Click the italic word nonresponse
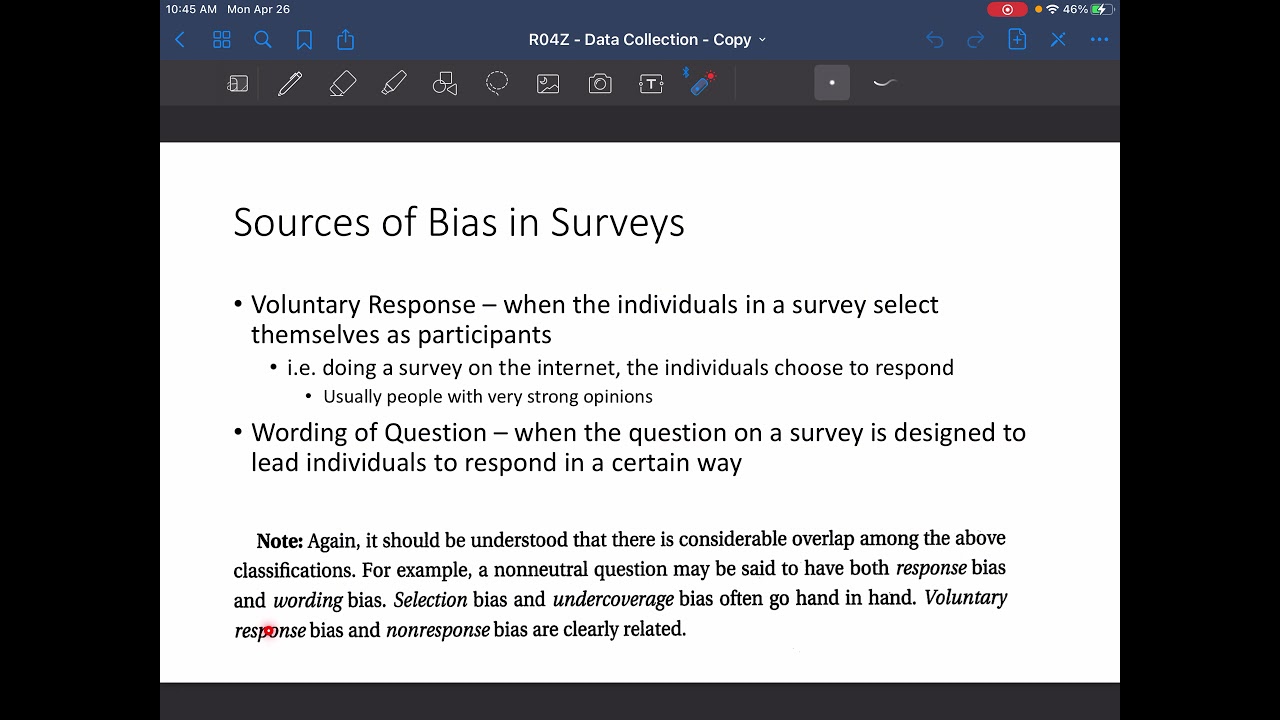Image resolution: width=1280 pixels, height=720 pixels. [438, 630]
